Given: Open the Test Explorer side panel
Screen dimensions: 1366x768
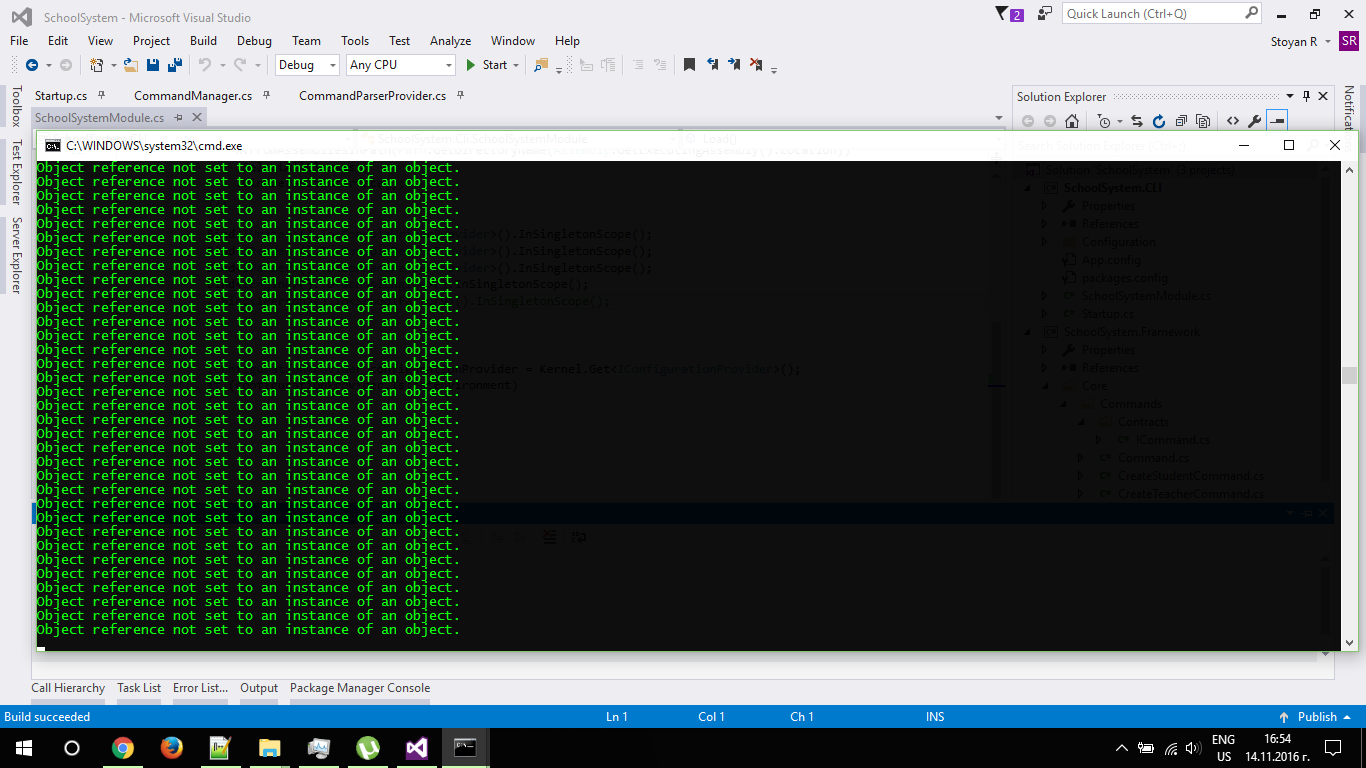Looking at the screenshot, I should point(16,172).
